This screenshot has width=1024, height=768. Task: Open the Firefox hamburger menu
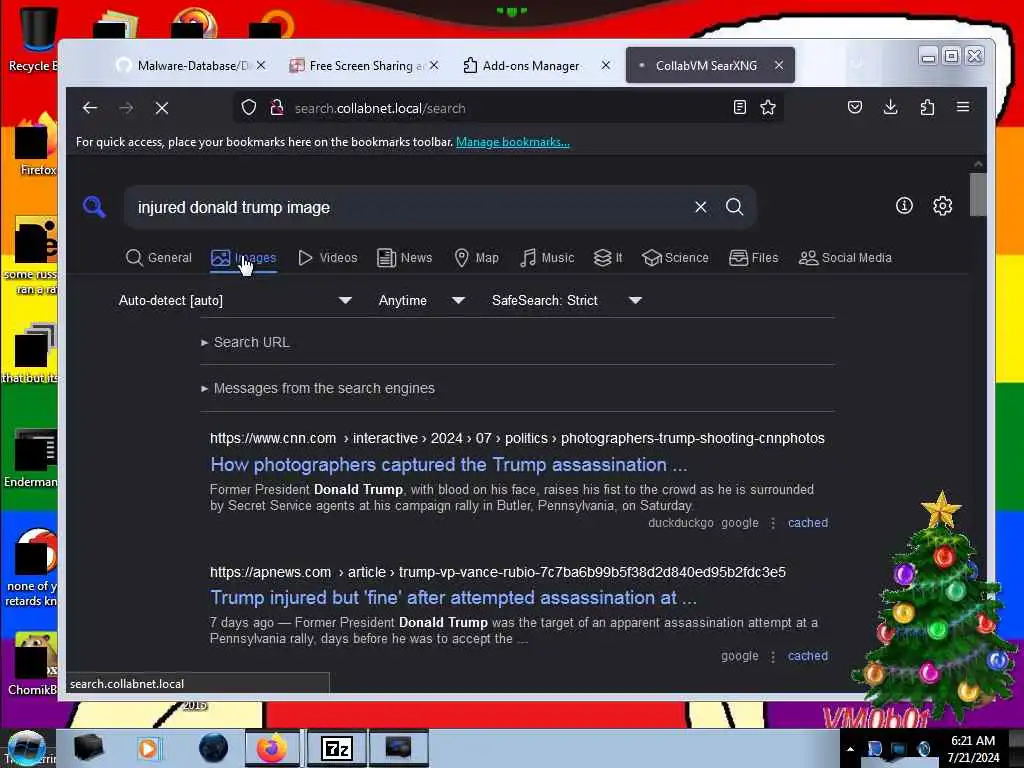pos(963,107)
